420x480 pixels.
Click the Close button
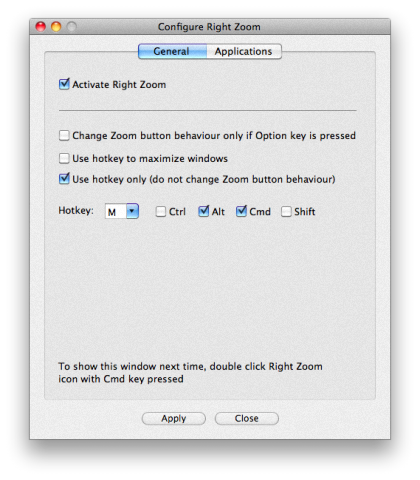point(247,418)
